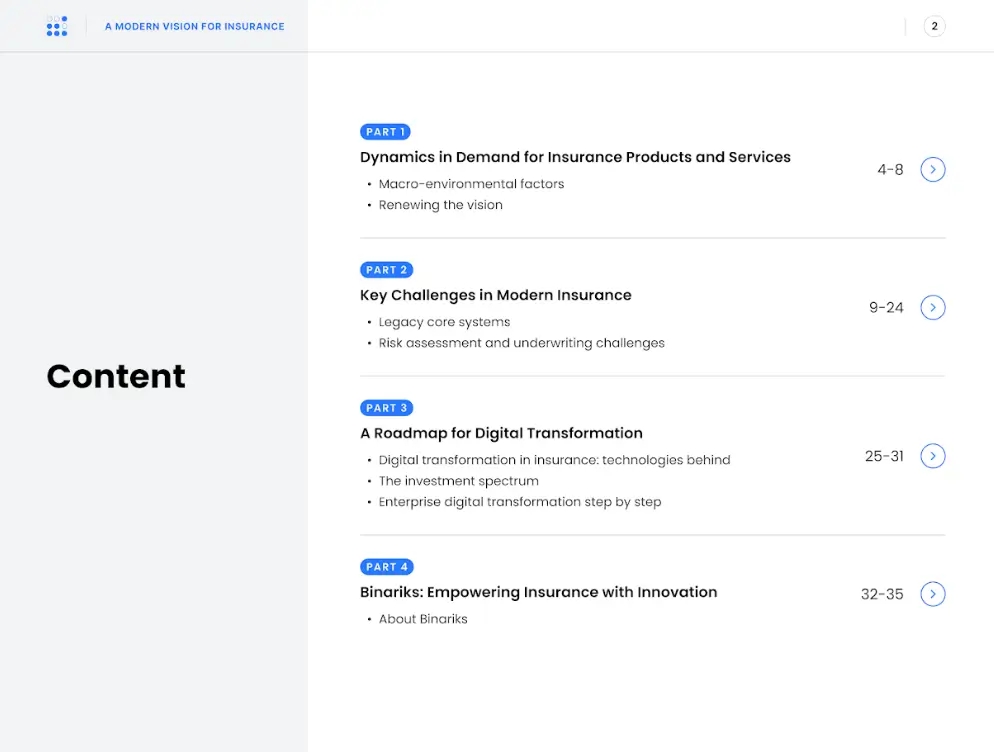Click the header title A Modern Vision for Insurance
Viewport: 994px width, 752px height.
tap(194, 26)
